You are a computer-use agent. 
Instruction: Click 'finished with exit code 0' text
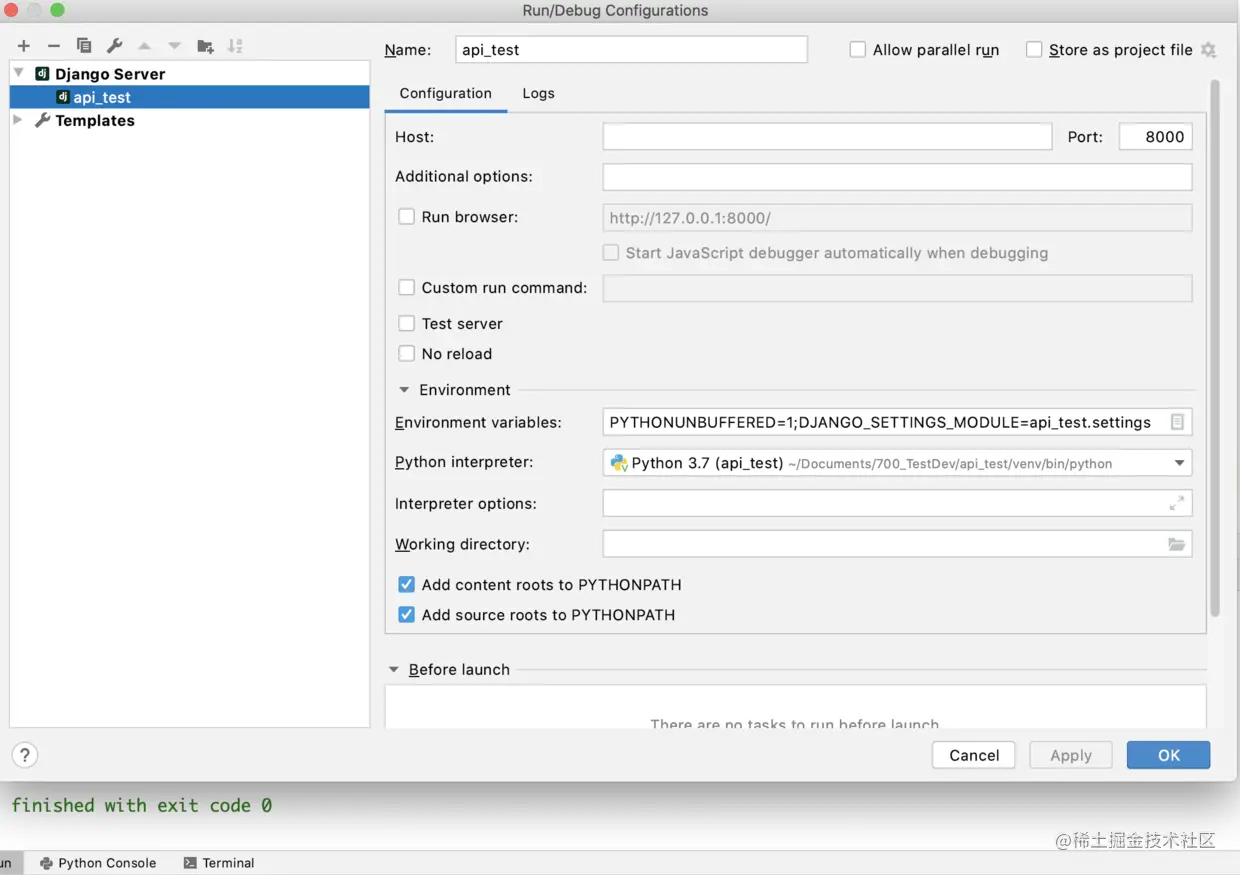tap(142, 805)
